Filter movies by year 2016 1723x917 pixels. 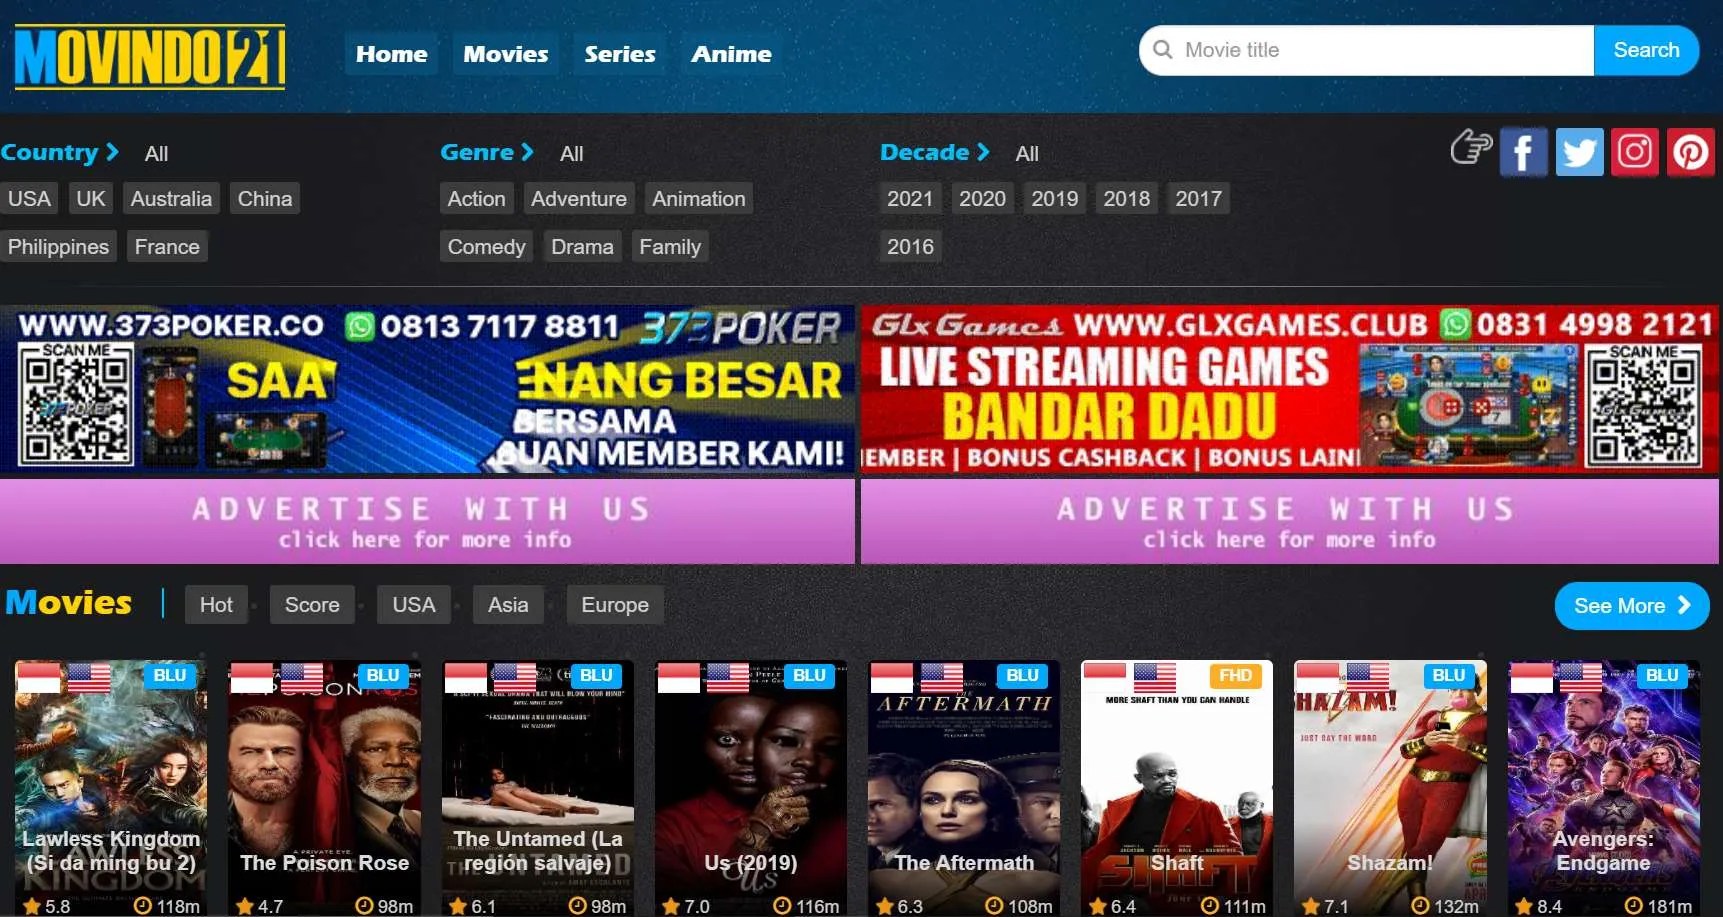pyautogui.click(x=910, y=247)
